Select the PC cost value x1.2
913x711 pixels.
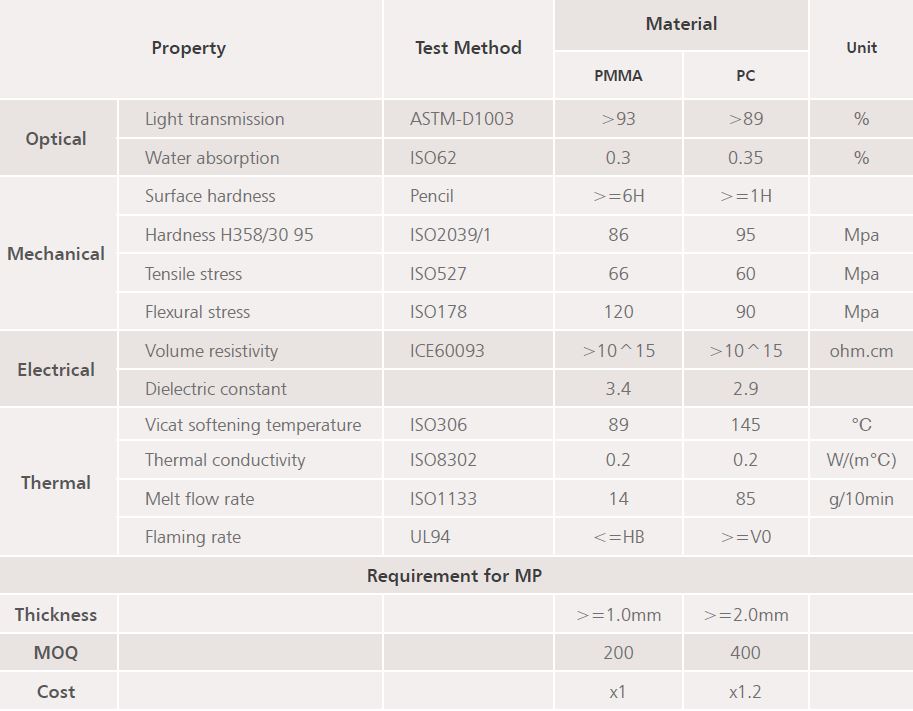click(x=745, y=692)
